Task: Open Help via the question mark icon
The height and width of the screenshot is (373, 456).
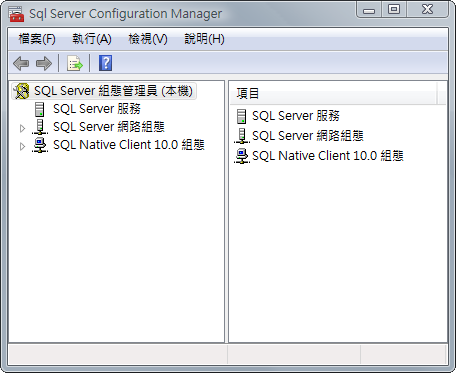Action: pos(105,63)
